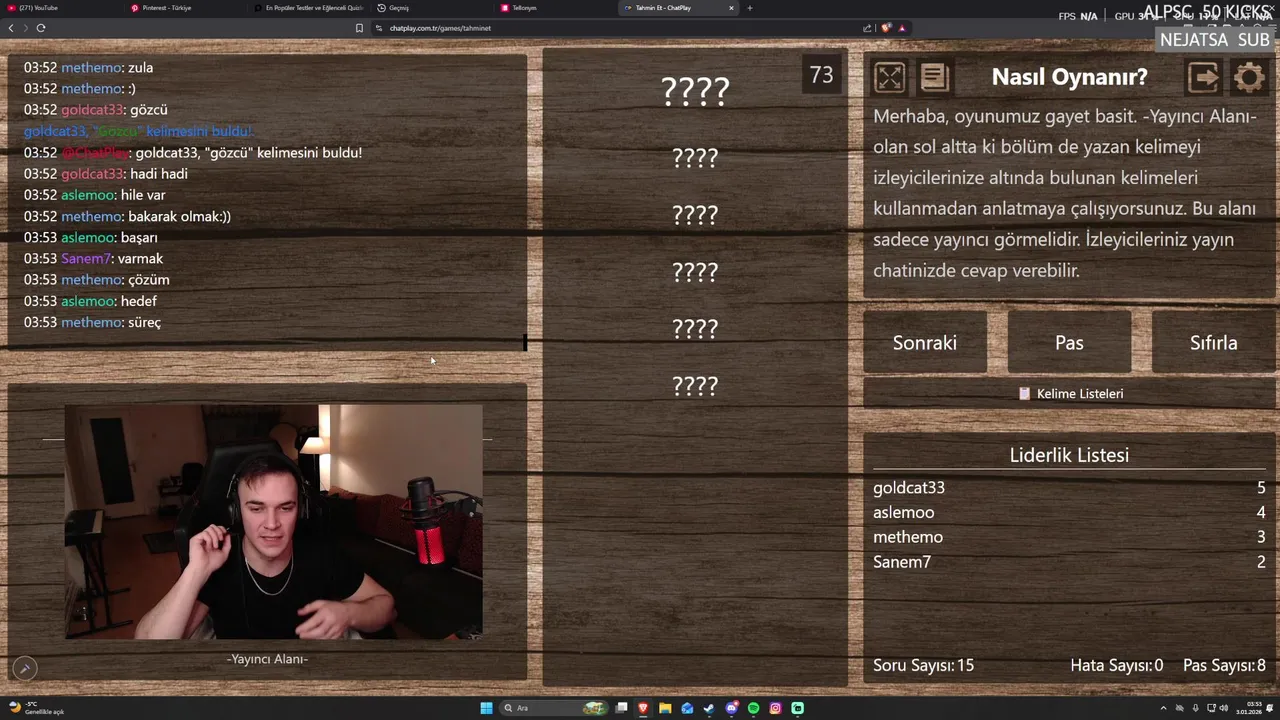Select goldcat33 in Liderlik Listesi
This screenshot has width=1280, height=720.
pyautogui.click(x=908, y=488)
